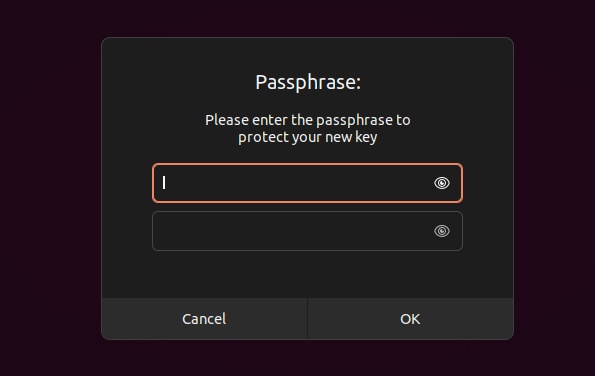Select the repeat passphrase box below
Screen dimensions: 595x376
coord(307,231)
